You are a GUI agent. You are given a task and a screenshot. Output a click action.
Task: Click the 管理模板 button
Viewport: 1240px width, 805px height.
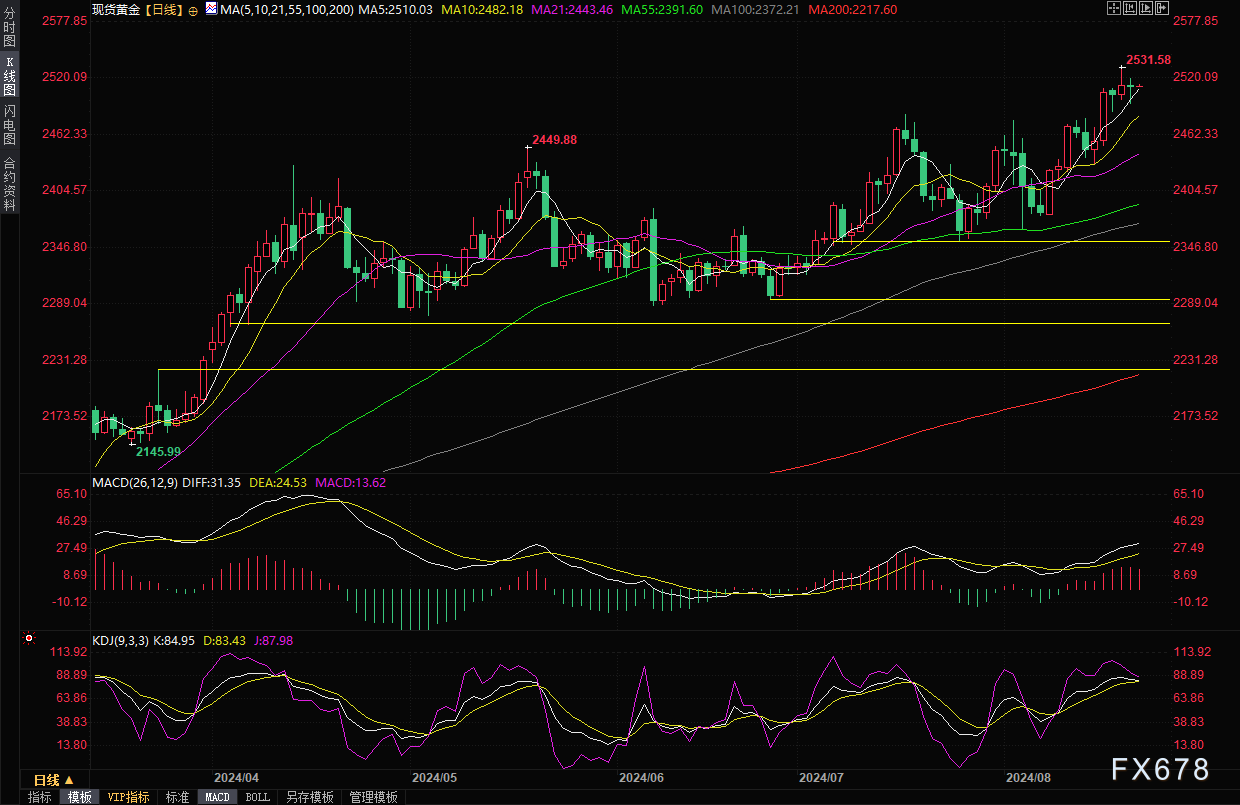pos(373,797)
